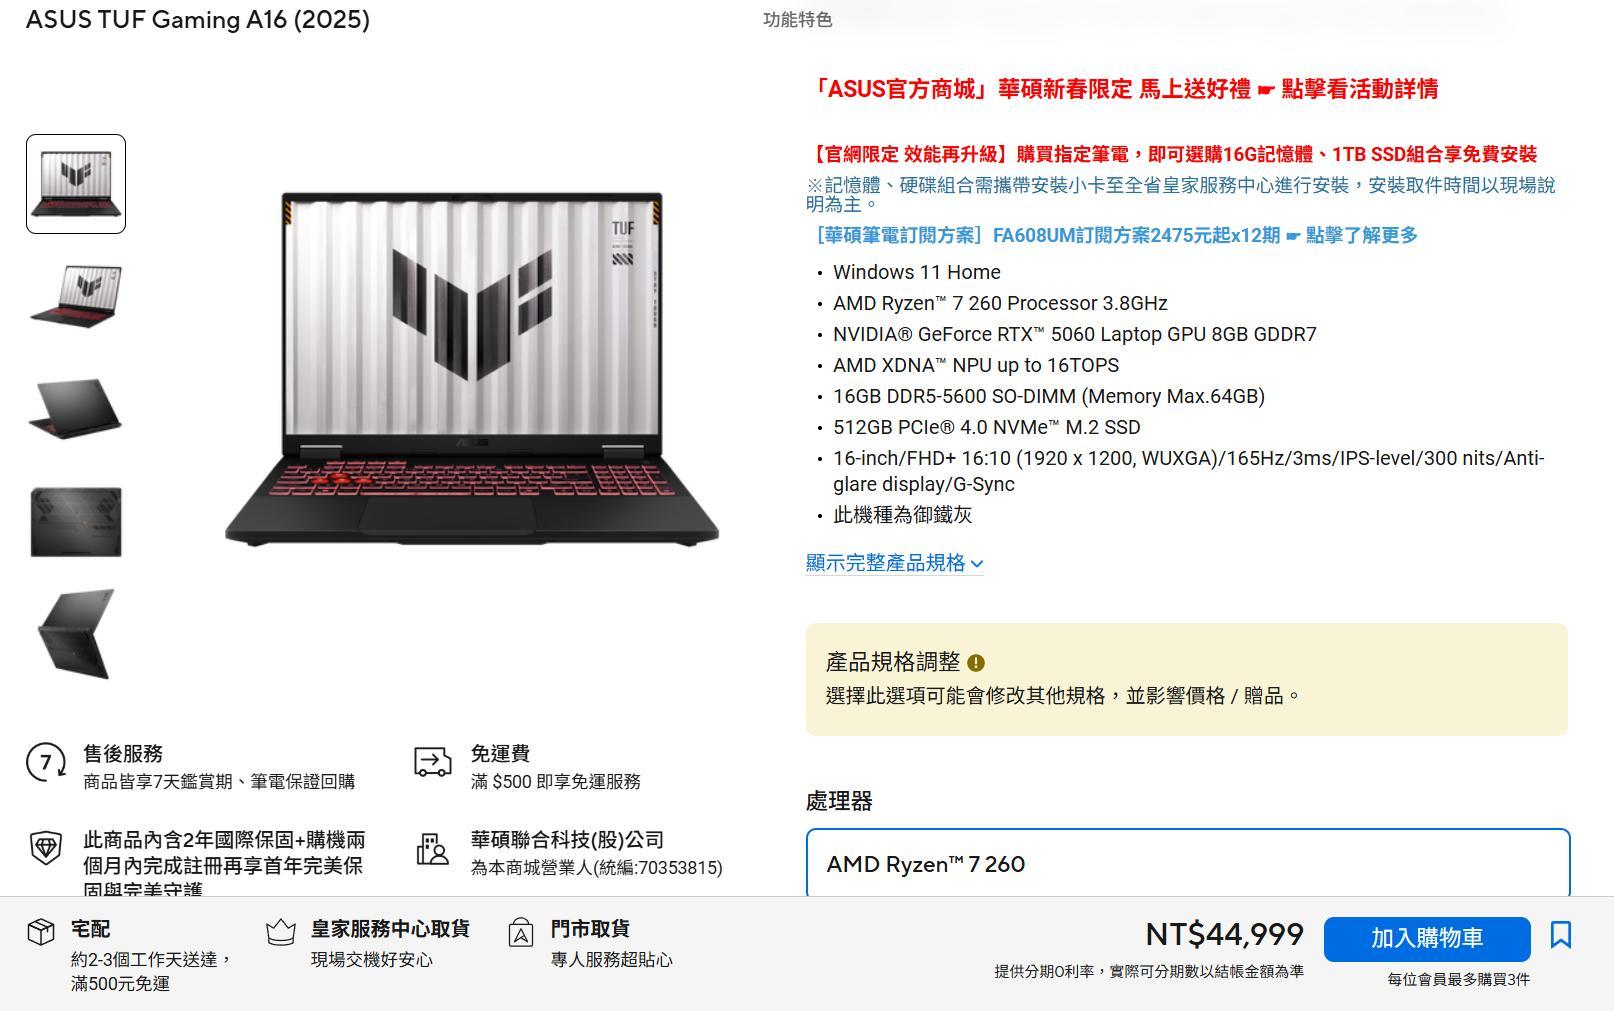The image size is (1614, 1011).
Task: Click the Royal Service Center crown icon
Action: (281, 932)
